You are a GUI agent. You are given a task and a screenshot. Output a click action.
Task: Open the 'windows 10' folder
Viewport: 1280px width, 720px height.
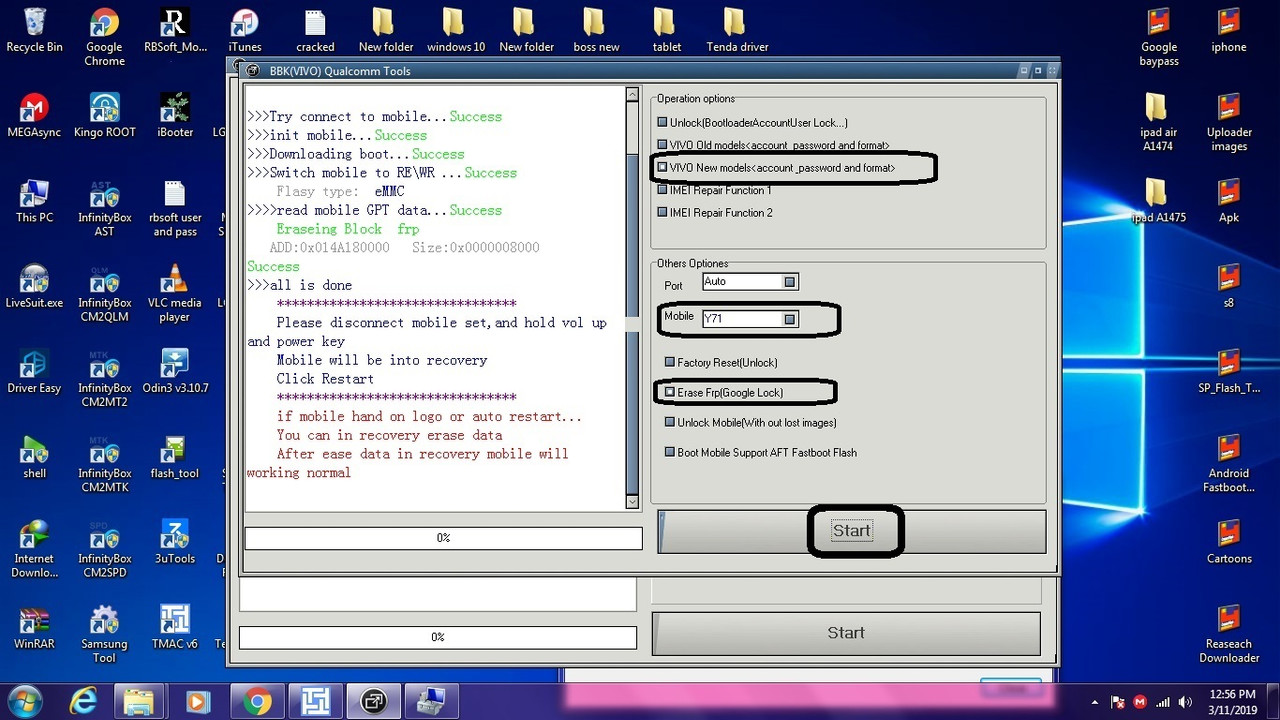456,29
